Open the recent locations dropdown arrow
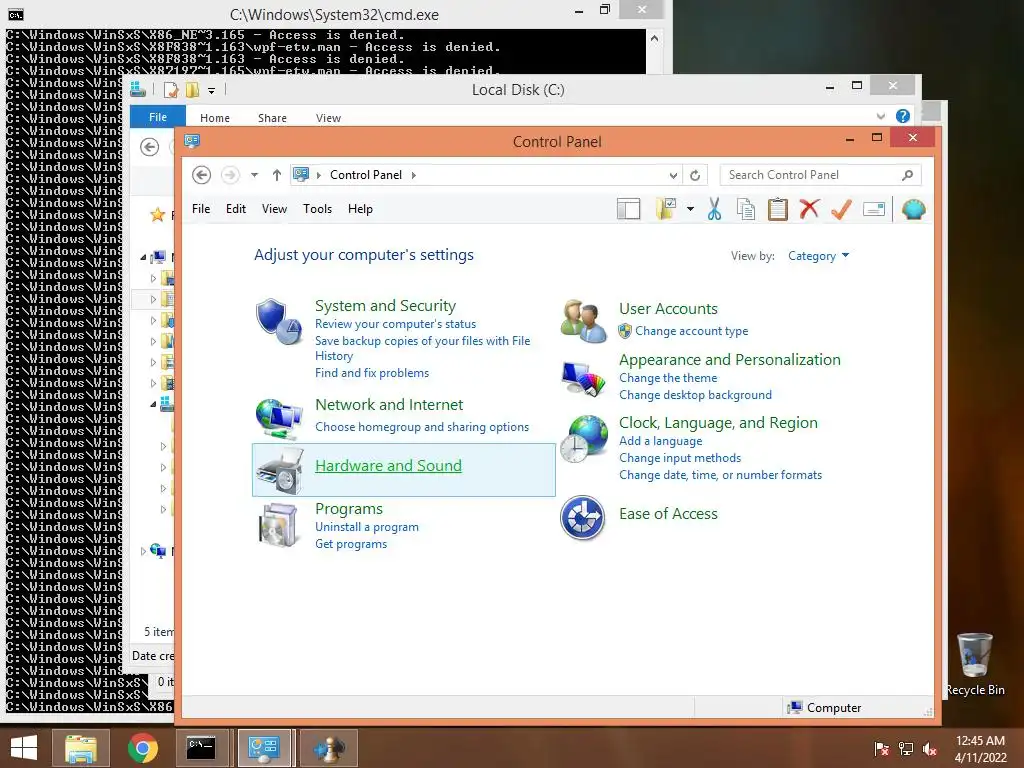Image resolution: width=1024 pixels, height=768 pixels. (x=255, y=175)
